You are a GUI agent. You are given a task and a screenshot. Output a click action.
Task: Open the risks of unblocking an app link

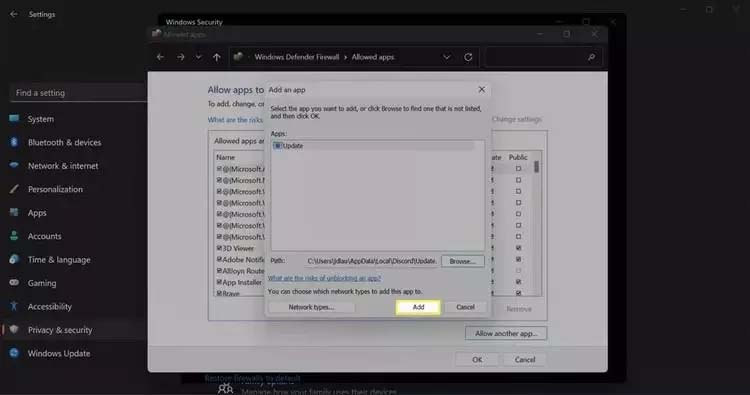pos(324,278)
